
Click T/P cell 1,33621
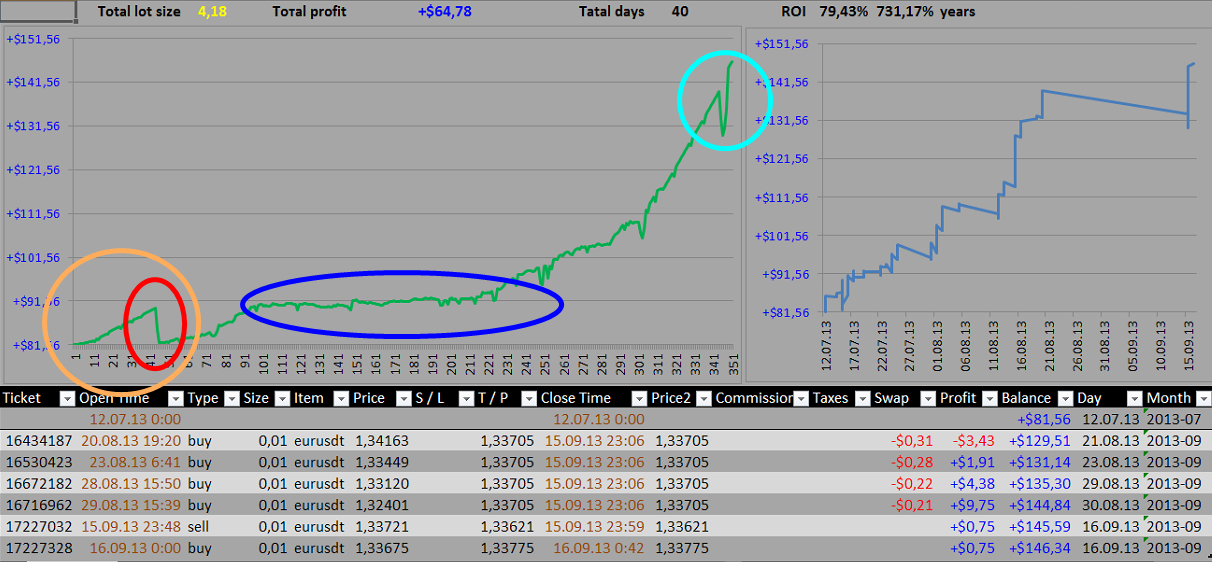(507, 527)
